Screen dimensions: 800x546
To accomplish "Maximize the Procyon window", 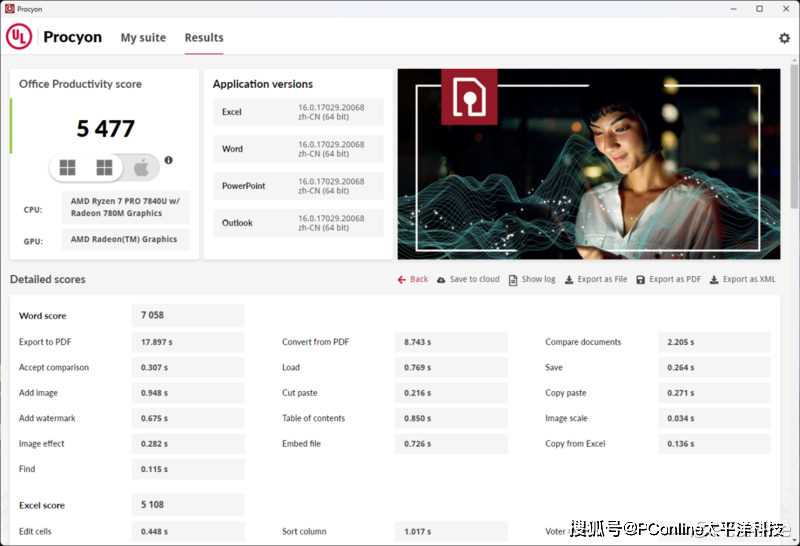I will point(759,8).
